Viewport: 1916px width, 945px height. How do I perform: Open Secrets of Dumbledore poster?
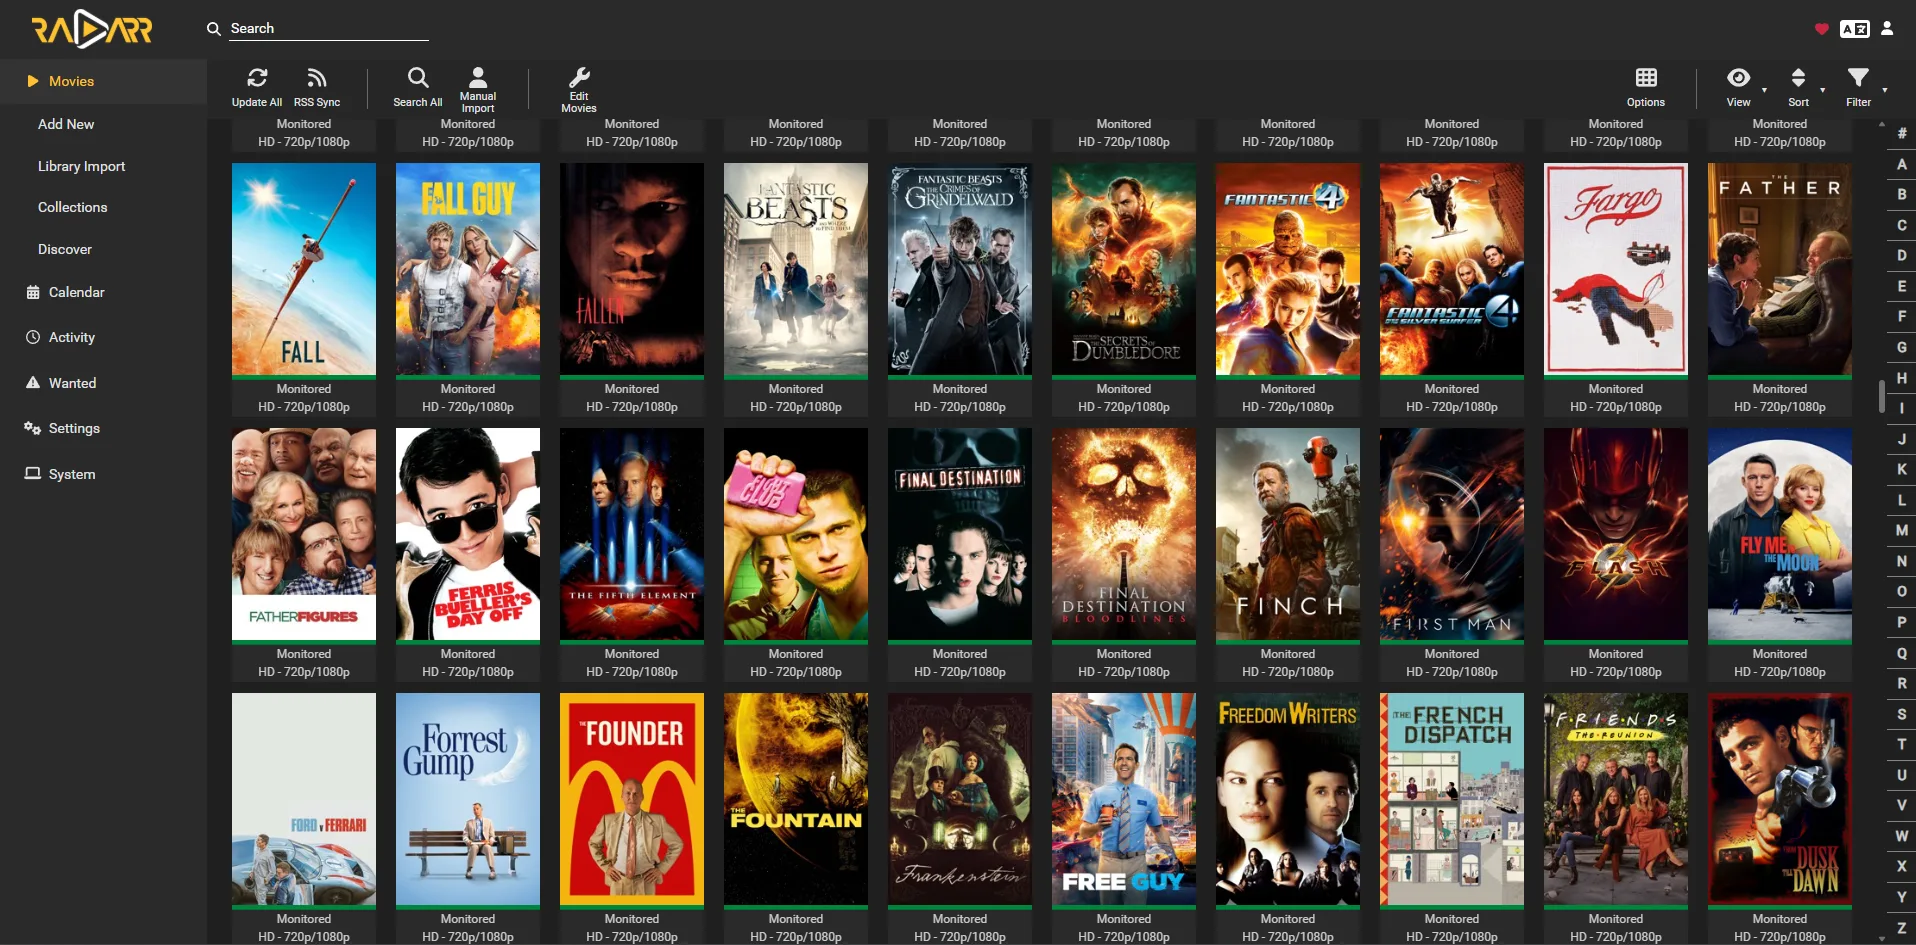tap(1124, 269)
